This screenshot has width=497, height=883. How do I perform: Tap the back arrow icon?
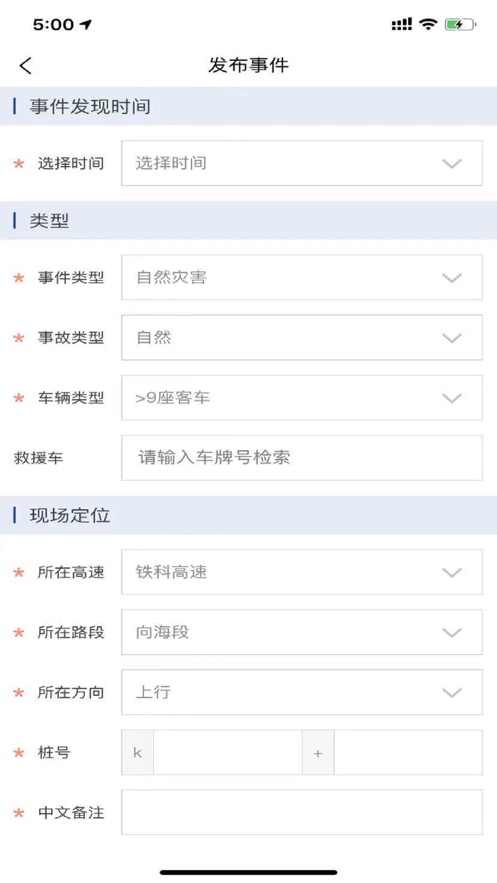click(25, 65)
